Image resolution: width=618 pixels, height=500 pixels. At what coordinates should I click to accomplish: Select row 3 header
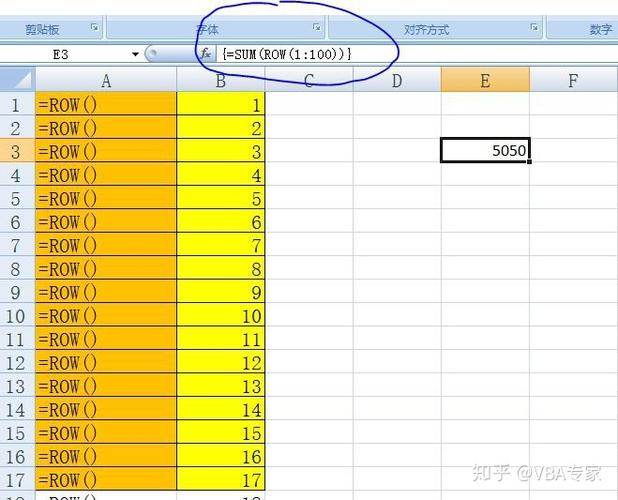click(17, 151)
